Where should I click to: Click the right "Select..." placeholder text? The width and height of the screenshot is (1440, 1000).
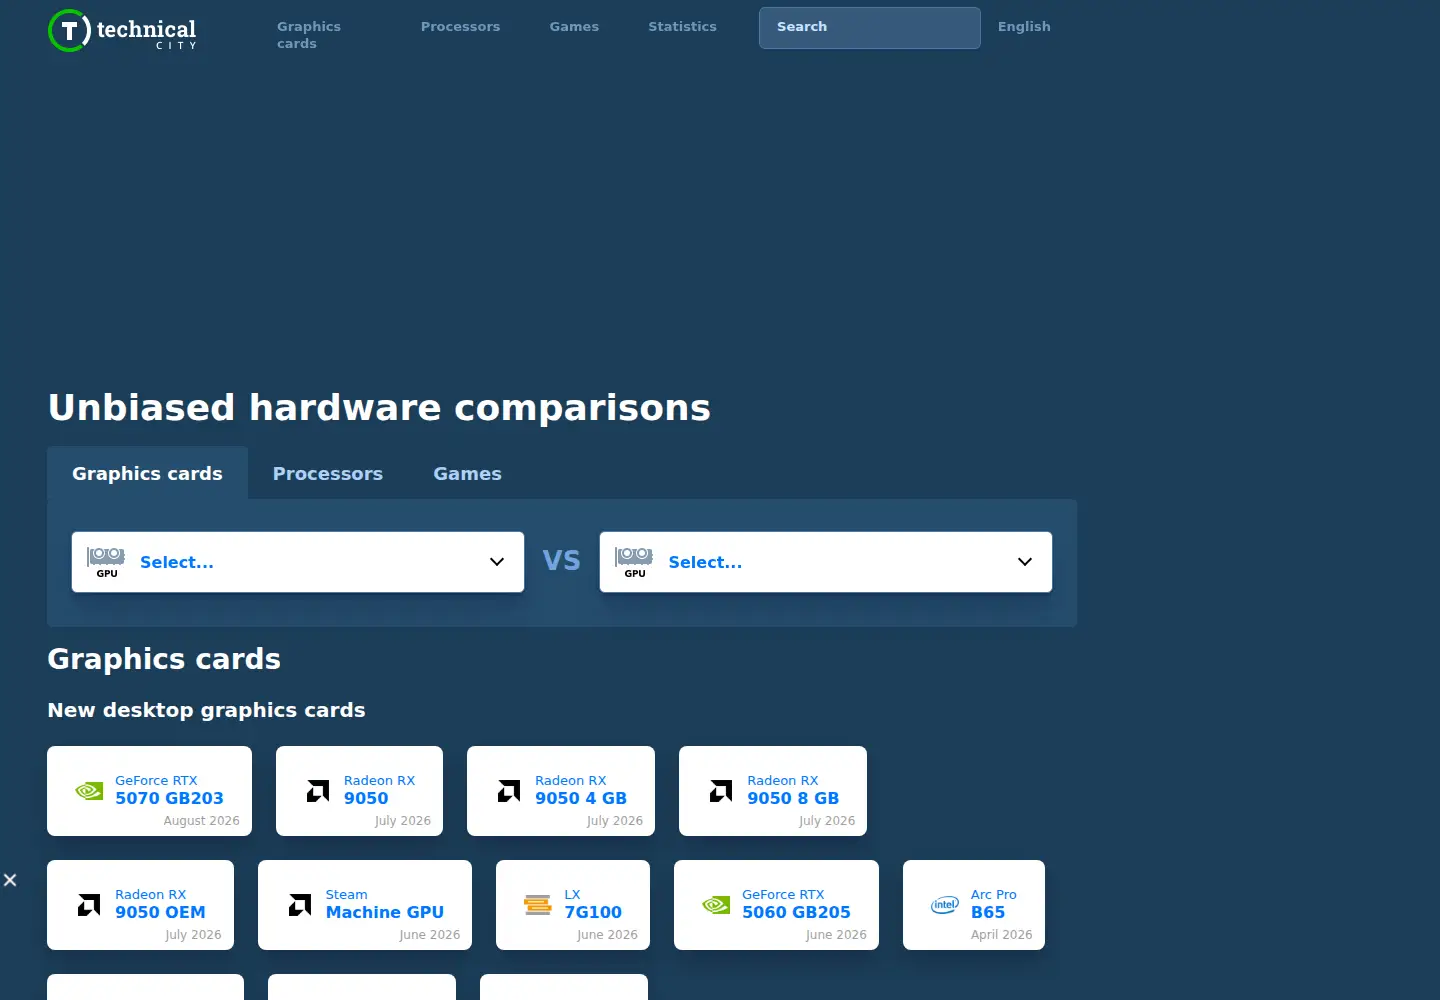pos(705,562)
